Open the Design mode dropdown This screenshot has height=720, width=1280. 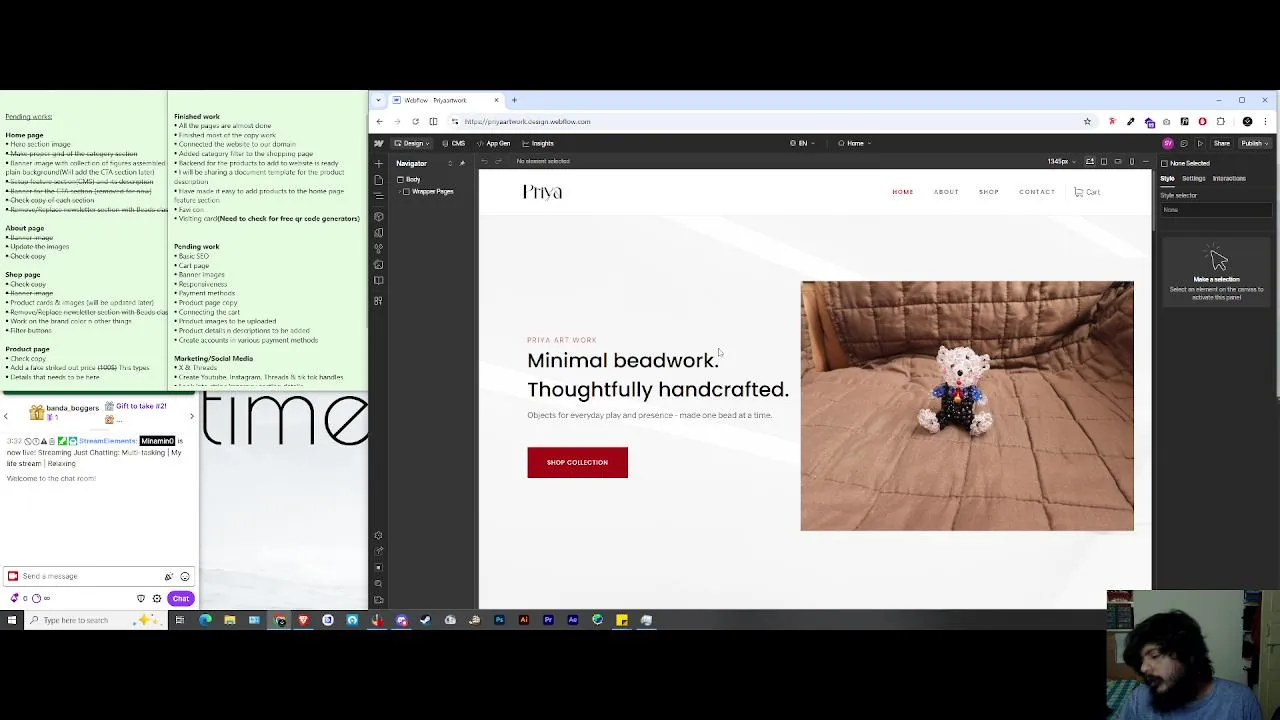[411, 143]
